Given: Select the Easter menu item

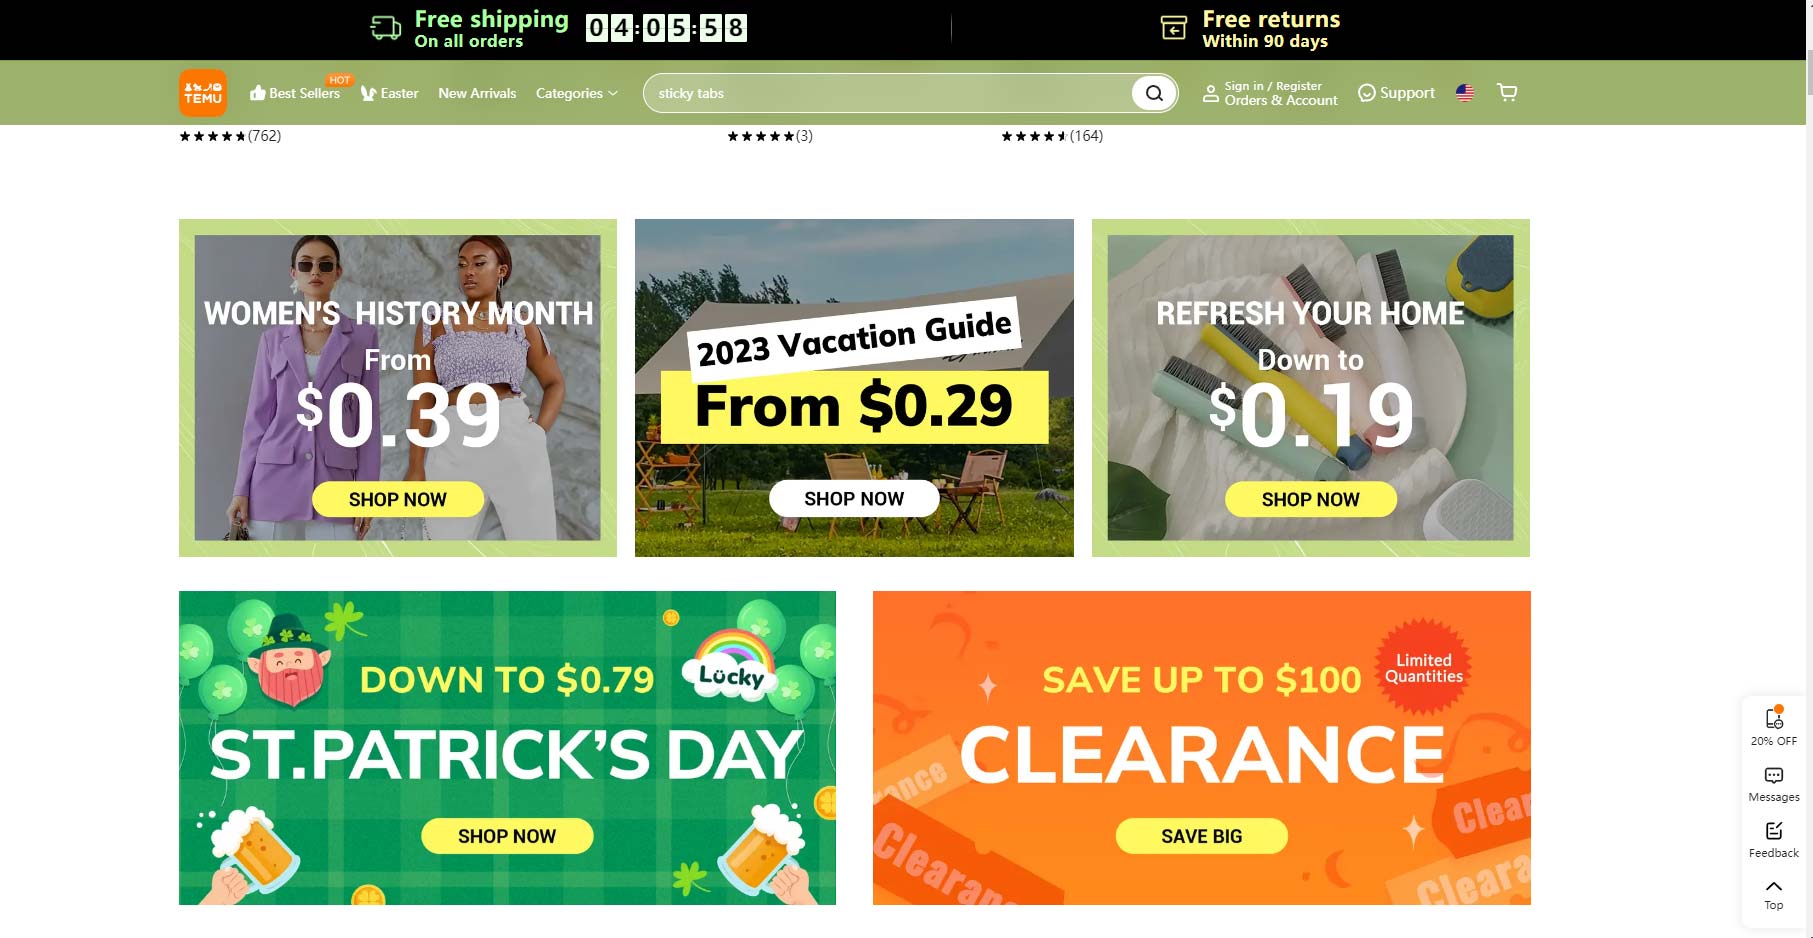Looking at the screenshot, I should [x=389, y=93].
